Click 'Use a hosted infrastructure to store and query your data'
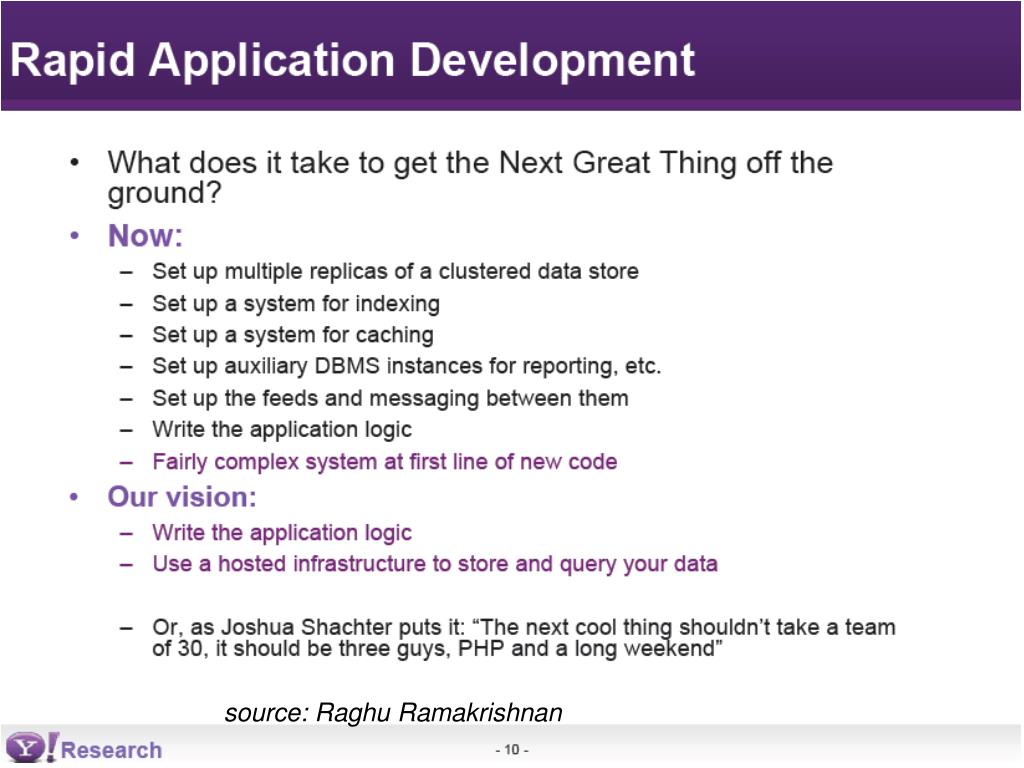 pos(435,564)
